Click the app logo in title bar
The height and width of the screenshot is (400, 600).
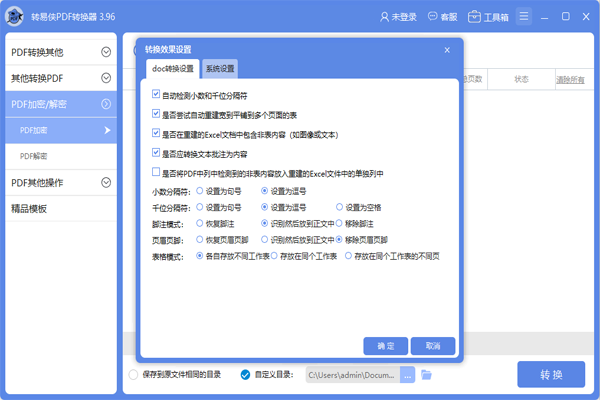tap(17, 17)
